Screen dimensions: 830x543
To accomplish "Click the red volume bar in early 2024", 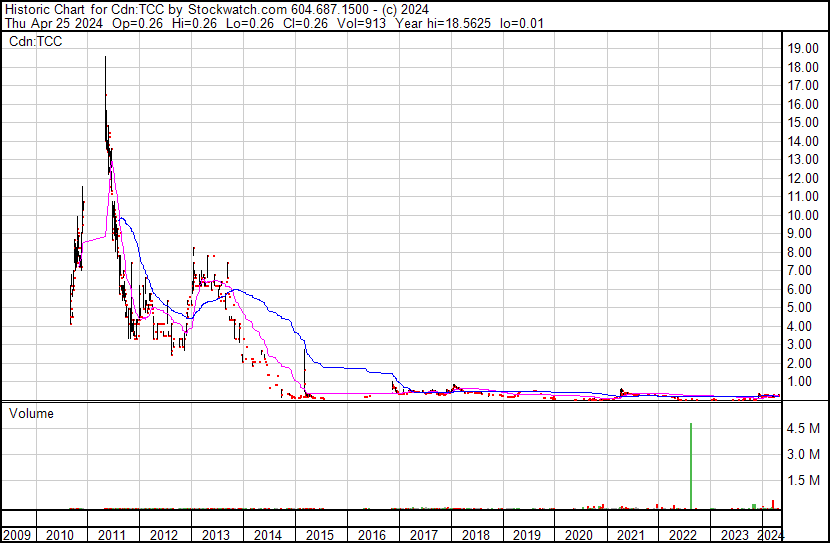I will point(773,504).
